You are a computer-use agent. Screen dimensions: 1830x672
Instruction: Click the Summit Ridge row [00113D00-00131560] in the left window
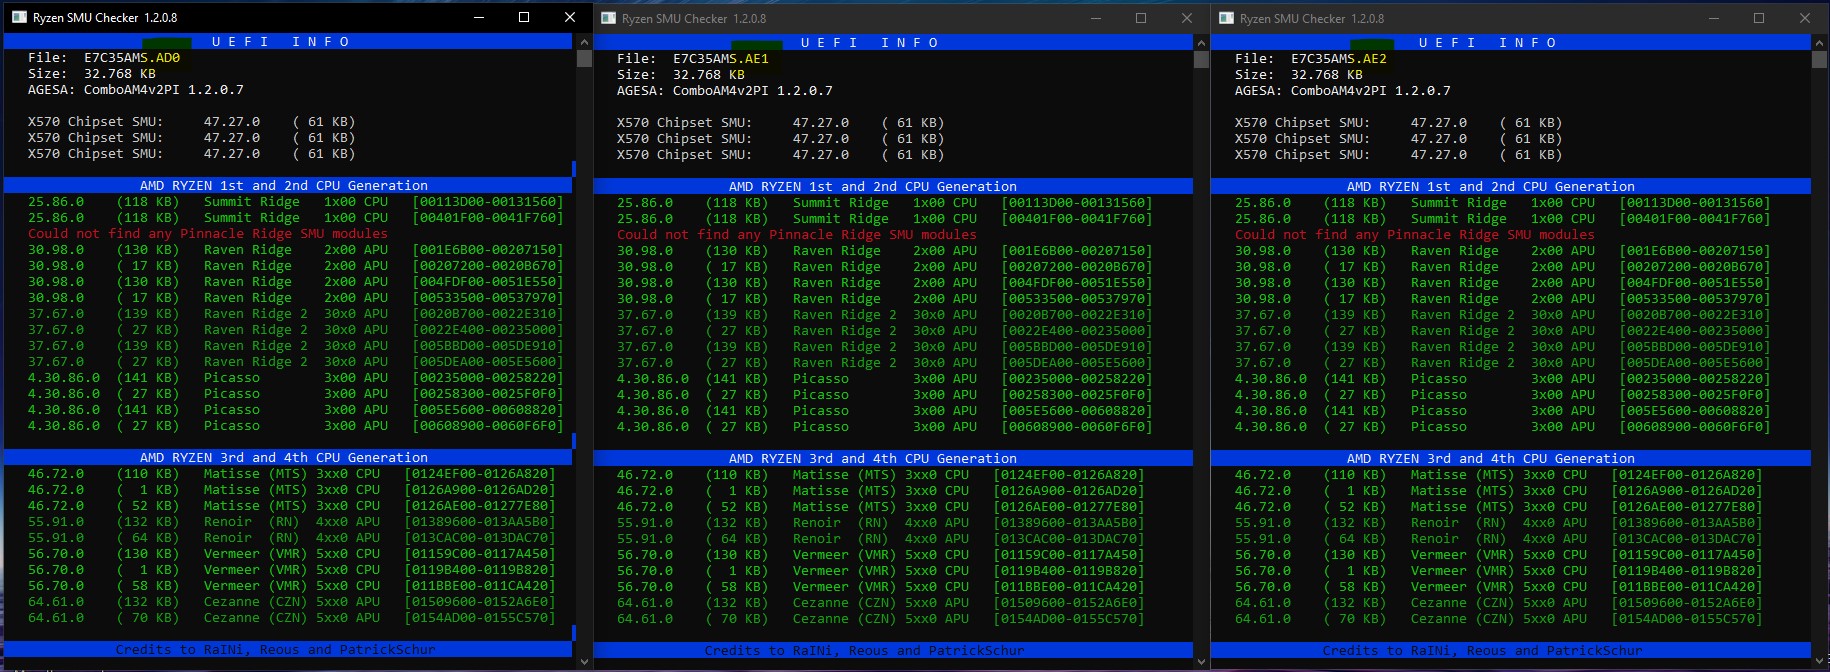coord(296,202)
